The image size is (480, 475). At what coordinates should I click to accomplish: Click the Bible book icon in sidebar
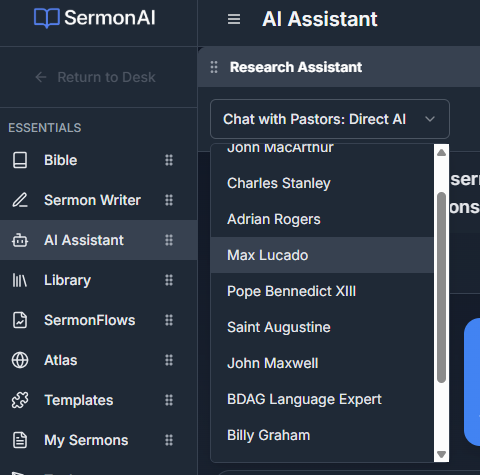tap(20, 160)
